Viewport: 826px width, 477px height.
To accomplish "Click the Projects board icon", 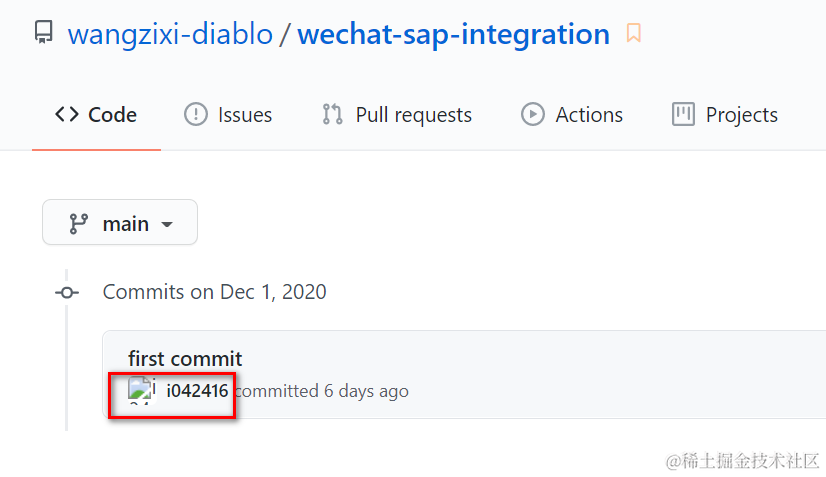I will [x=684, y=114].
